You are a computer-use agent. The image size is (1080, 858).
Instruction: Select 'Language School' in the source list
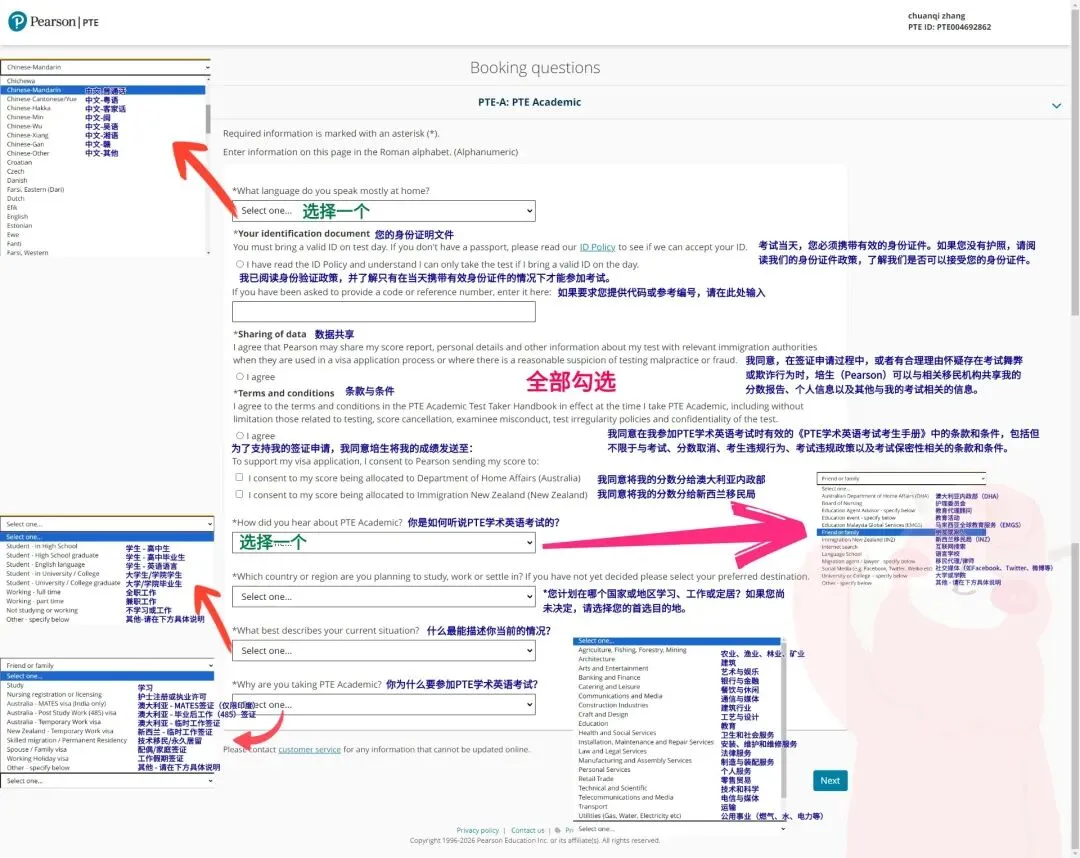coord(842,554)
